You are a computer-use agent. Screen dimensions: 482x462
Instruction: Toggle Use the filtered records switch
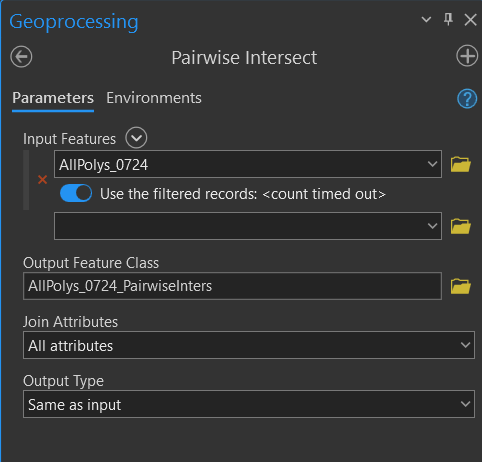[x=76, y=193]
